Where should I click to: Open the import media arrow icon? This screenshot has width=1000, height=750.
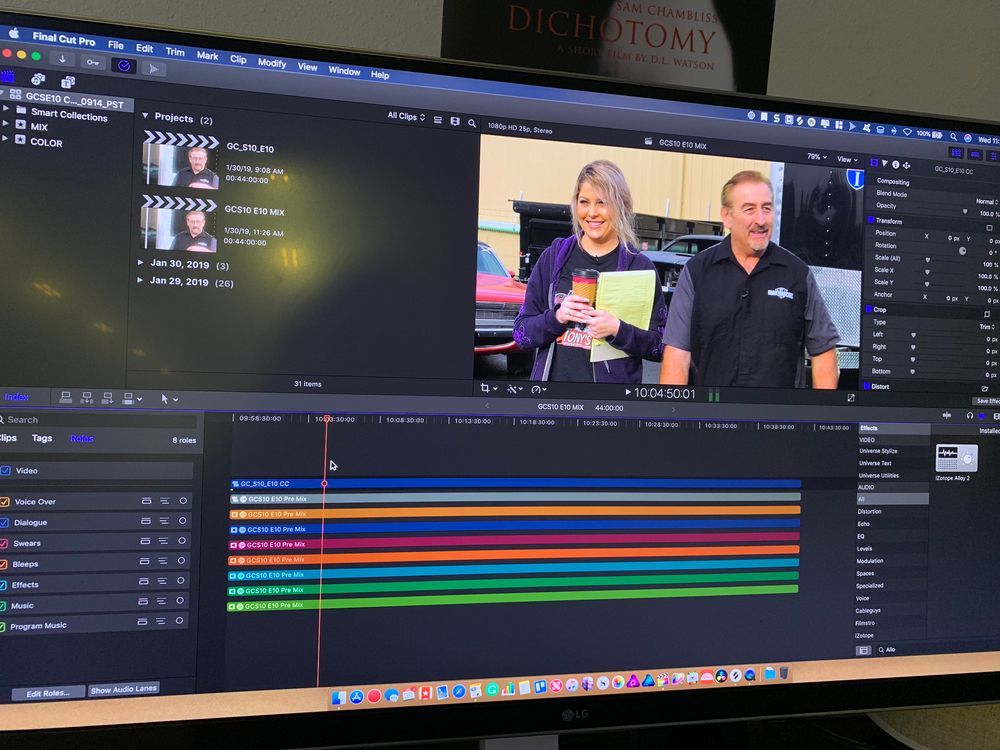[x=62, y=59]
